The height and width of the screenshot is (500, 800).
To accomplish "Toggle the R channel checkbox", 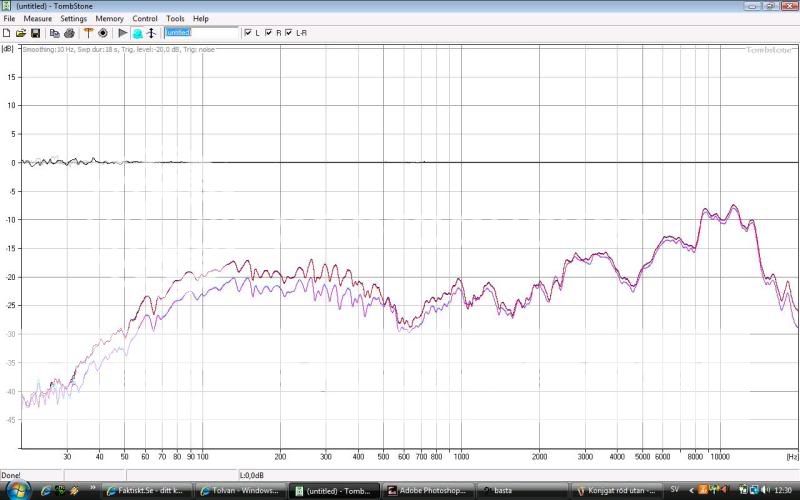I will pyautogui.click(x=269, y=33).
